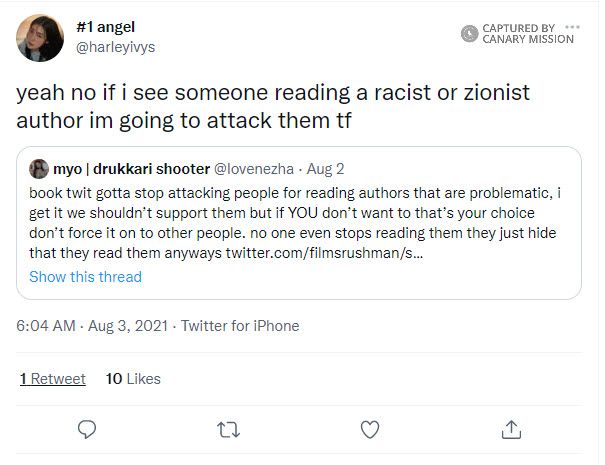Open the share icon below the tweet

coord(510,429)
